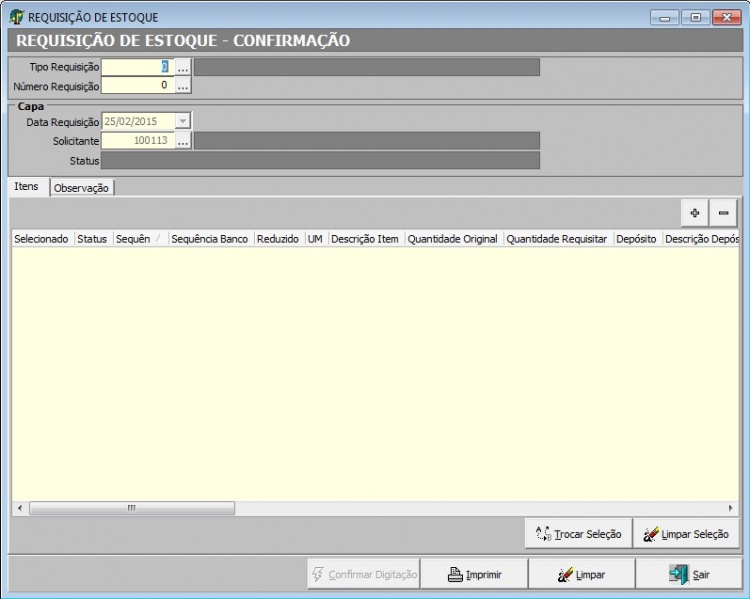The height and width of the screenshot is (599, 750).
Task: Click the Descrição Item column header
Action: coord(365,239)
